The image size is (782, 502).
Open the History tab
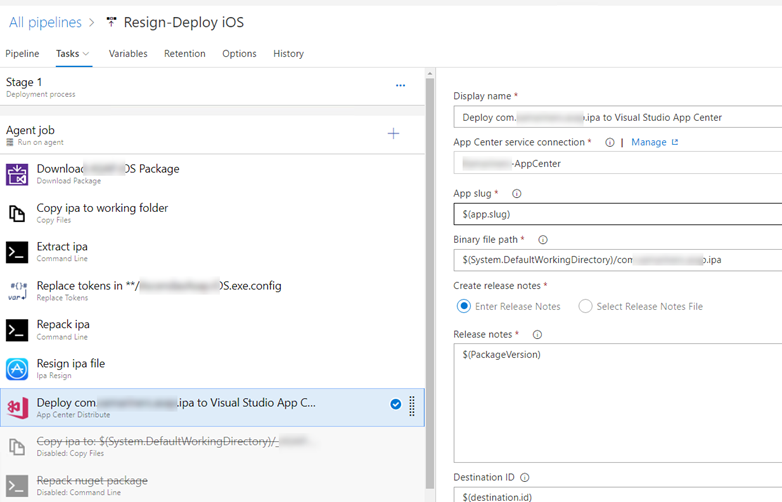coord(288,53)
